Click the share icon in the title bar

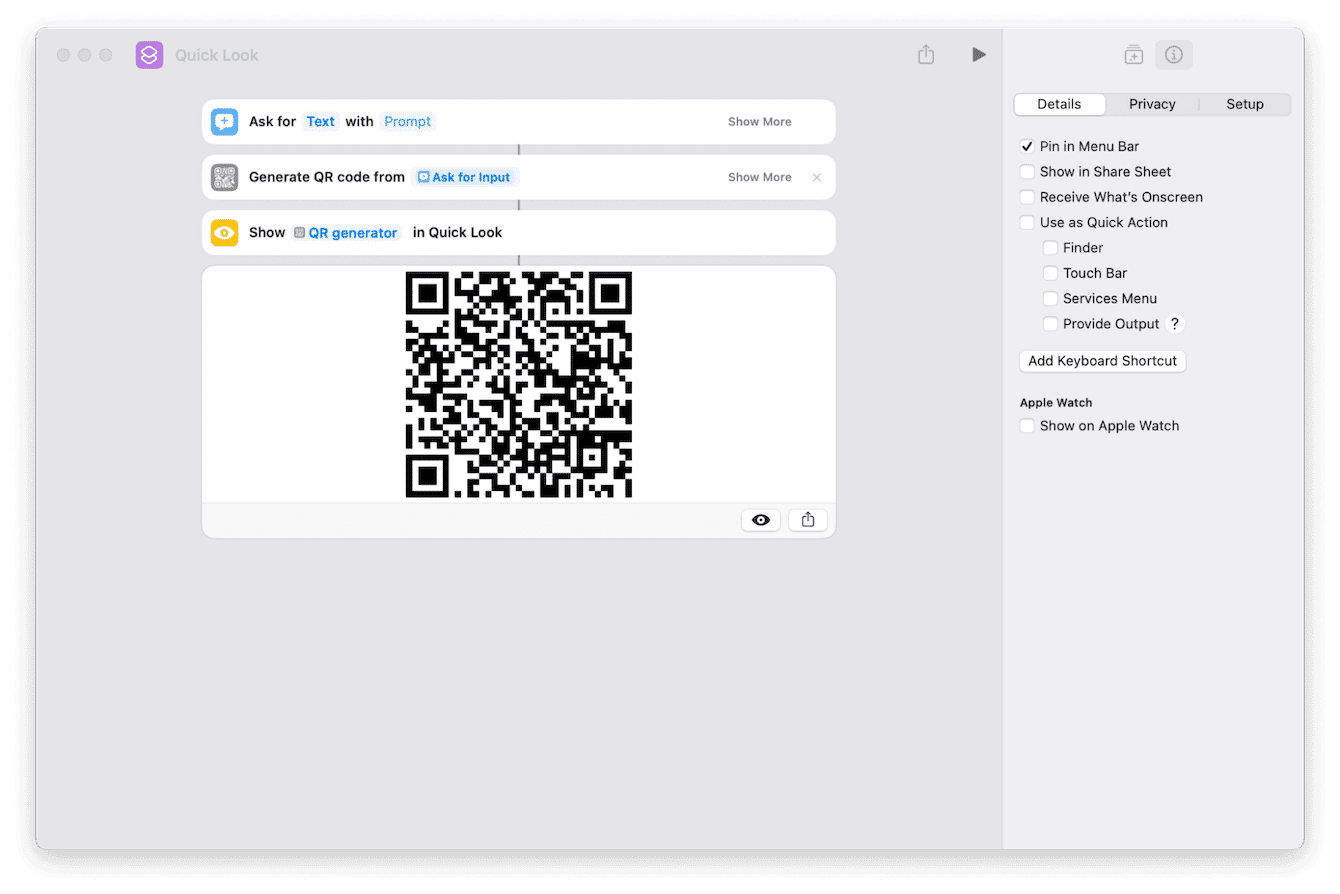tap(926, 55)
